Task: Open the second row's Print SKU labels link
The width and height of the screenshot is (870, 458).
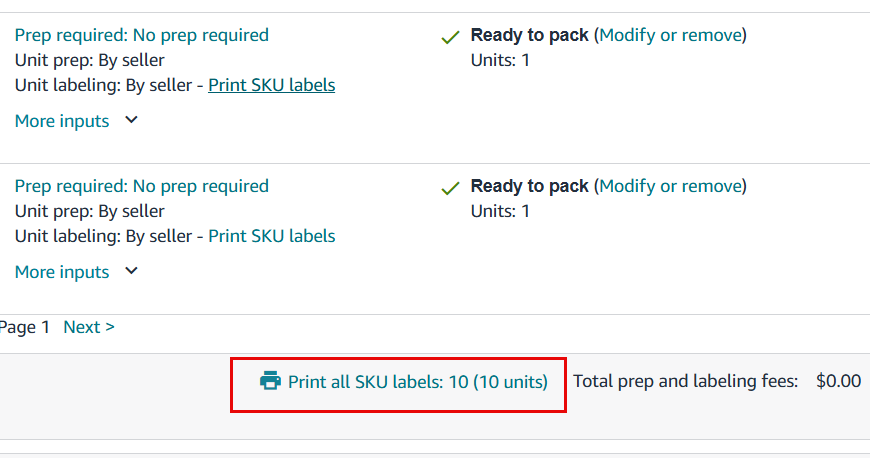Action: pos(271,236)
